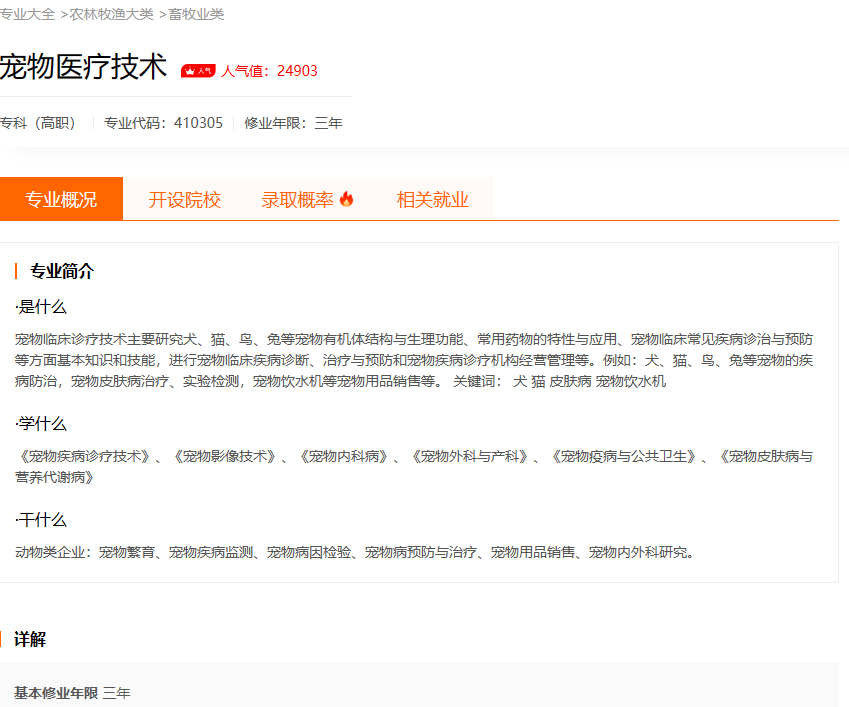Viewport: 849px width, 707px height.
Task: Click the 宠物医疗技术 page title
Action: point(83,67)
